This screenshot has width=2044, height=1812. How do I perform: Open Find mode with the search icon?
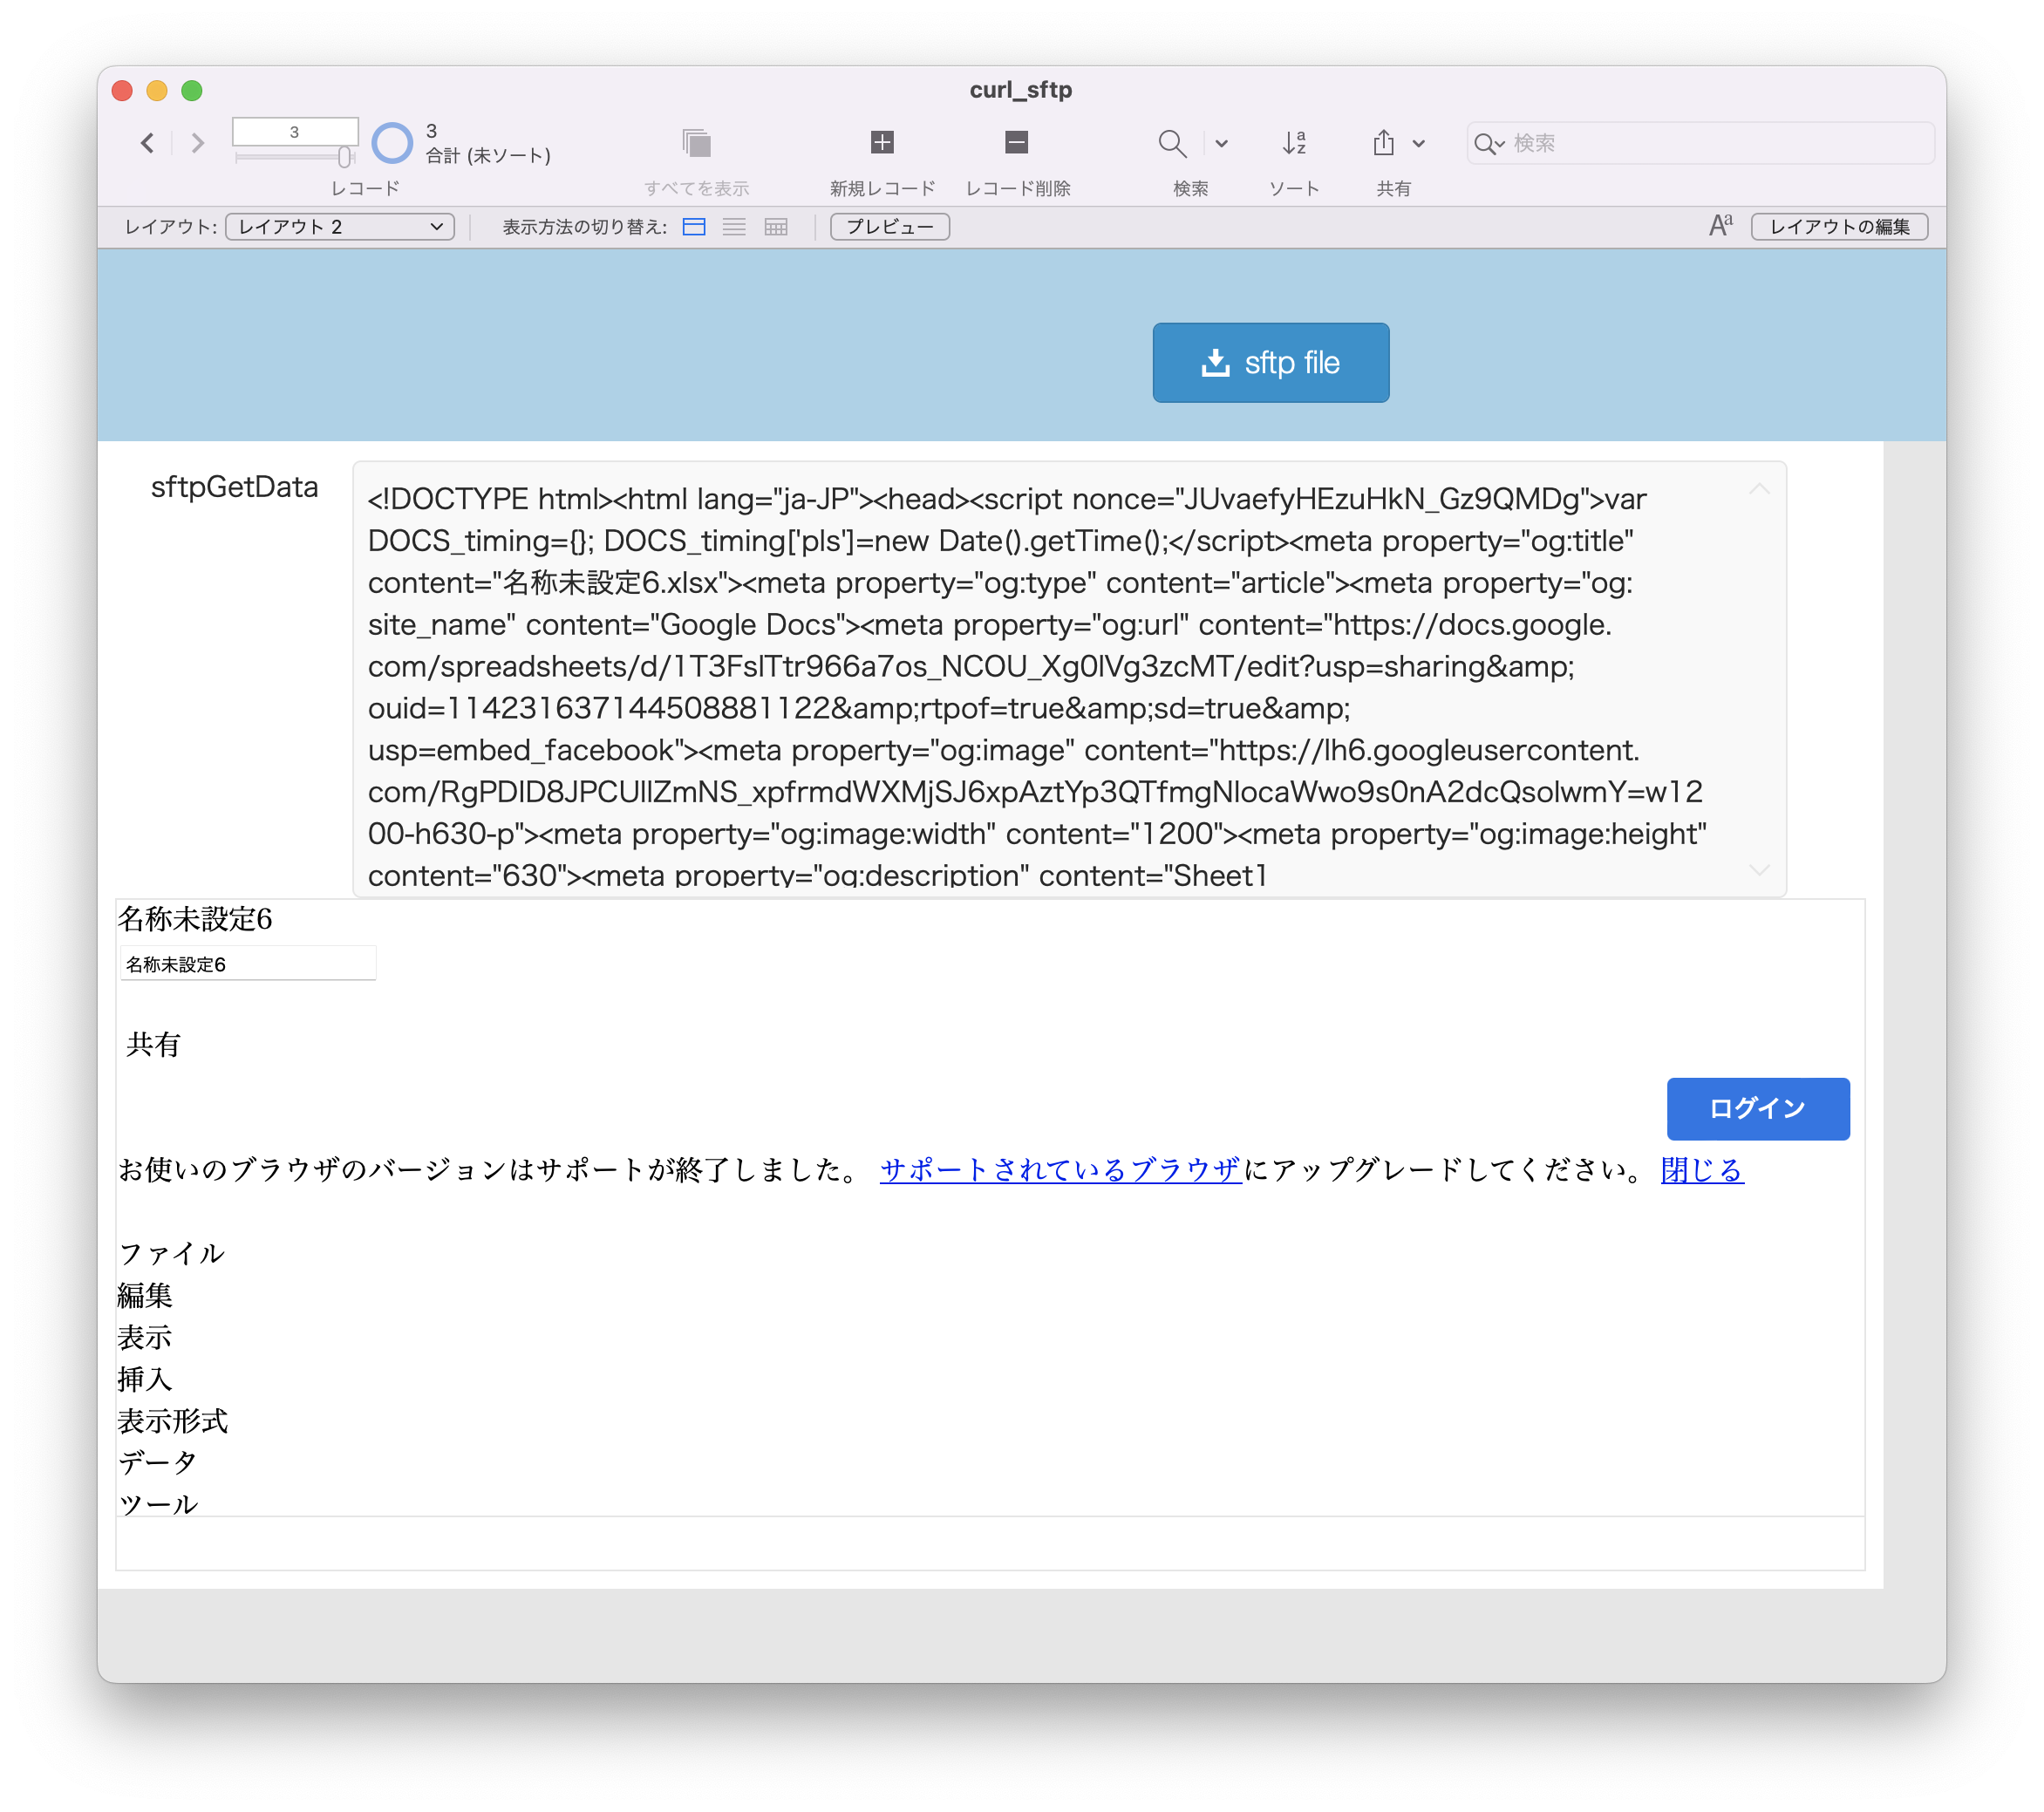click(1173, 143)
